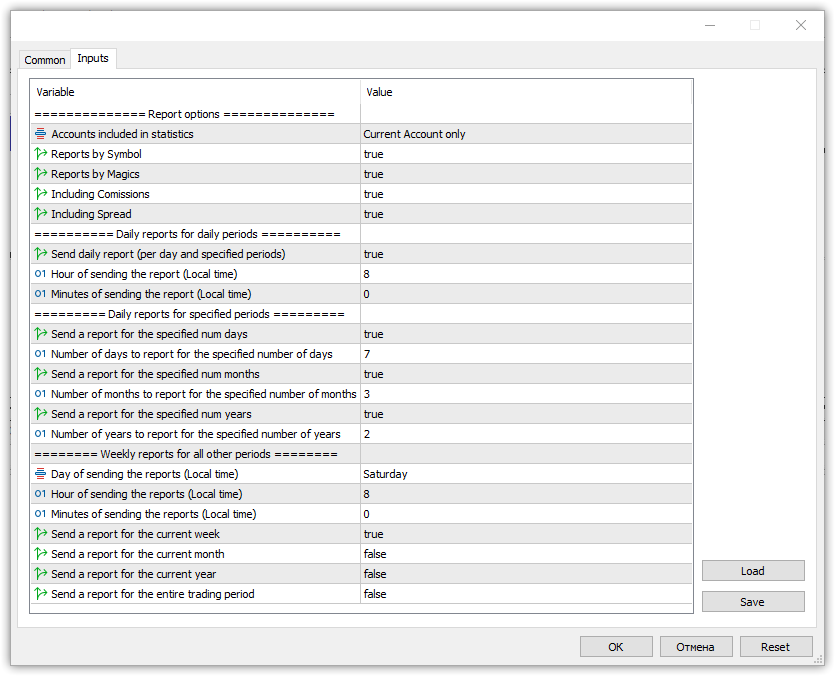Open the Current Account only dropdown value
The image size is (835, 676).
[x=525, y=134]
